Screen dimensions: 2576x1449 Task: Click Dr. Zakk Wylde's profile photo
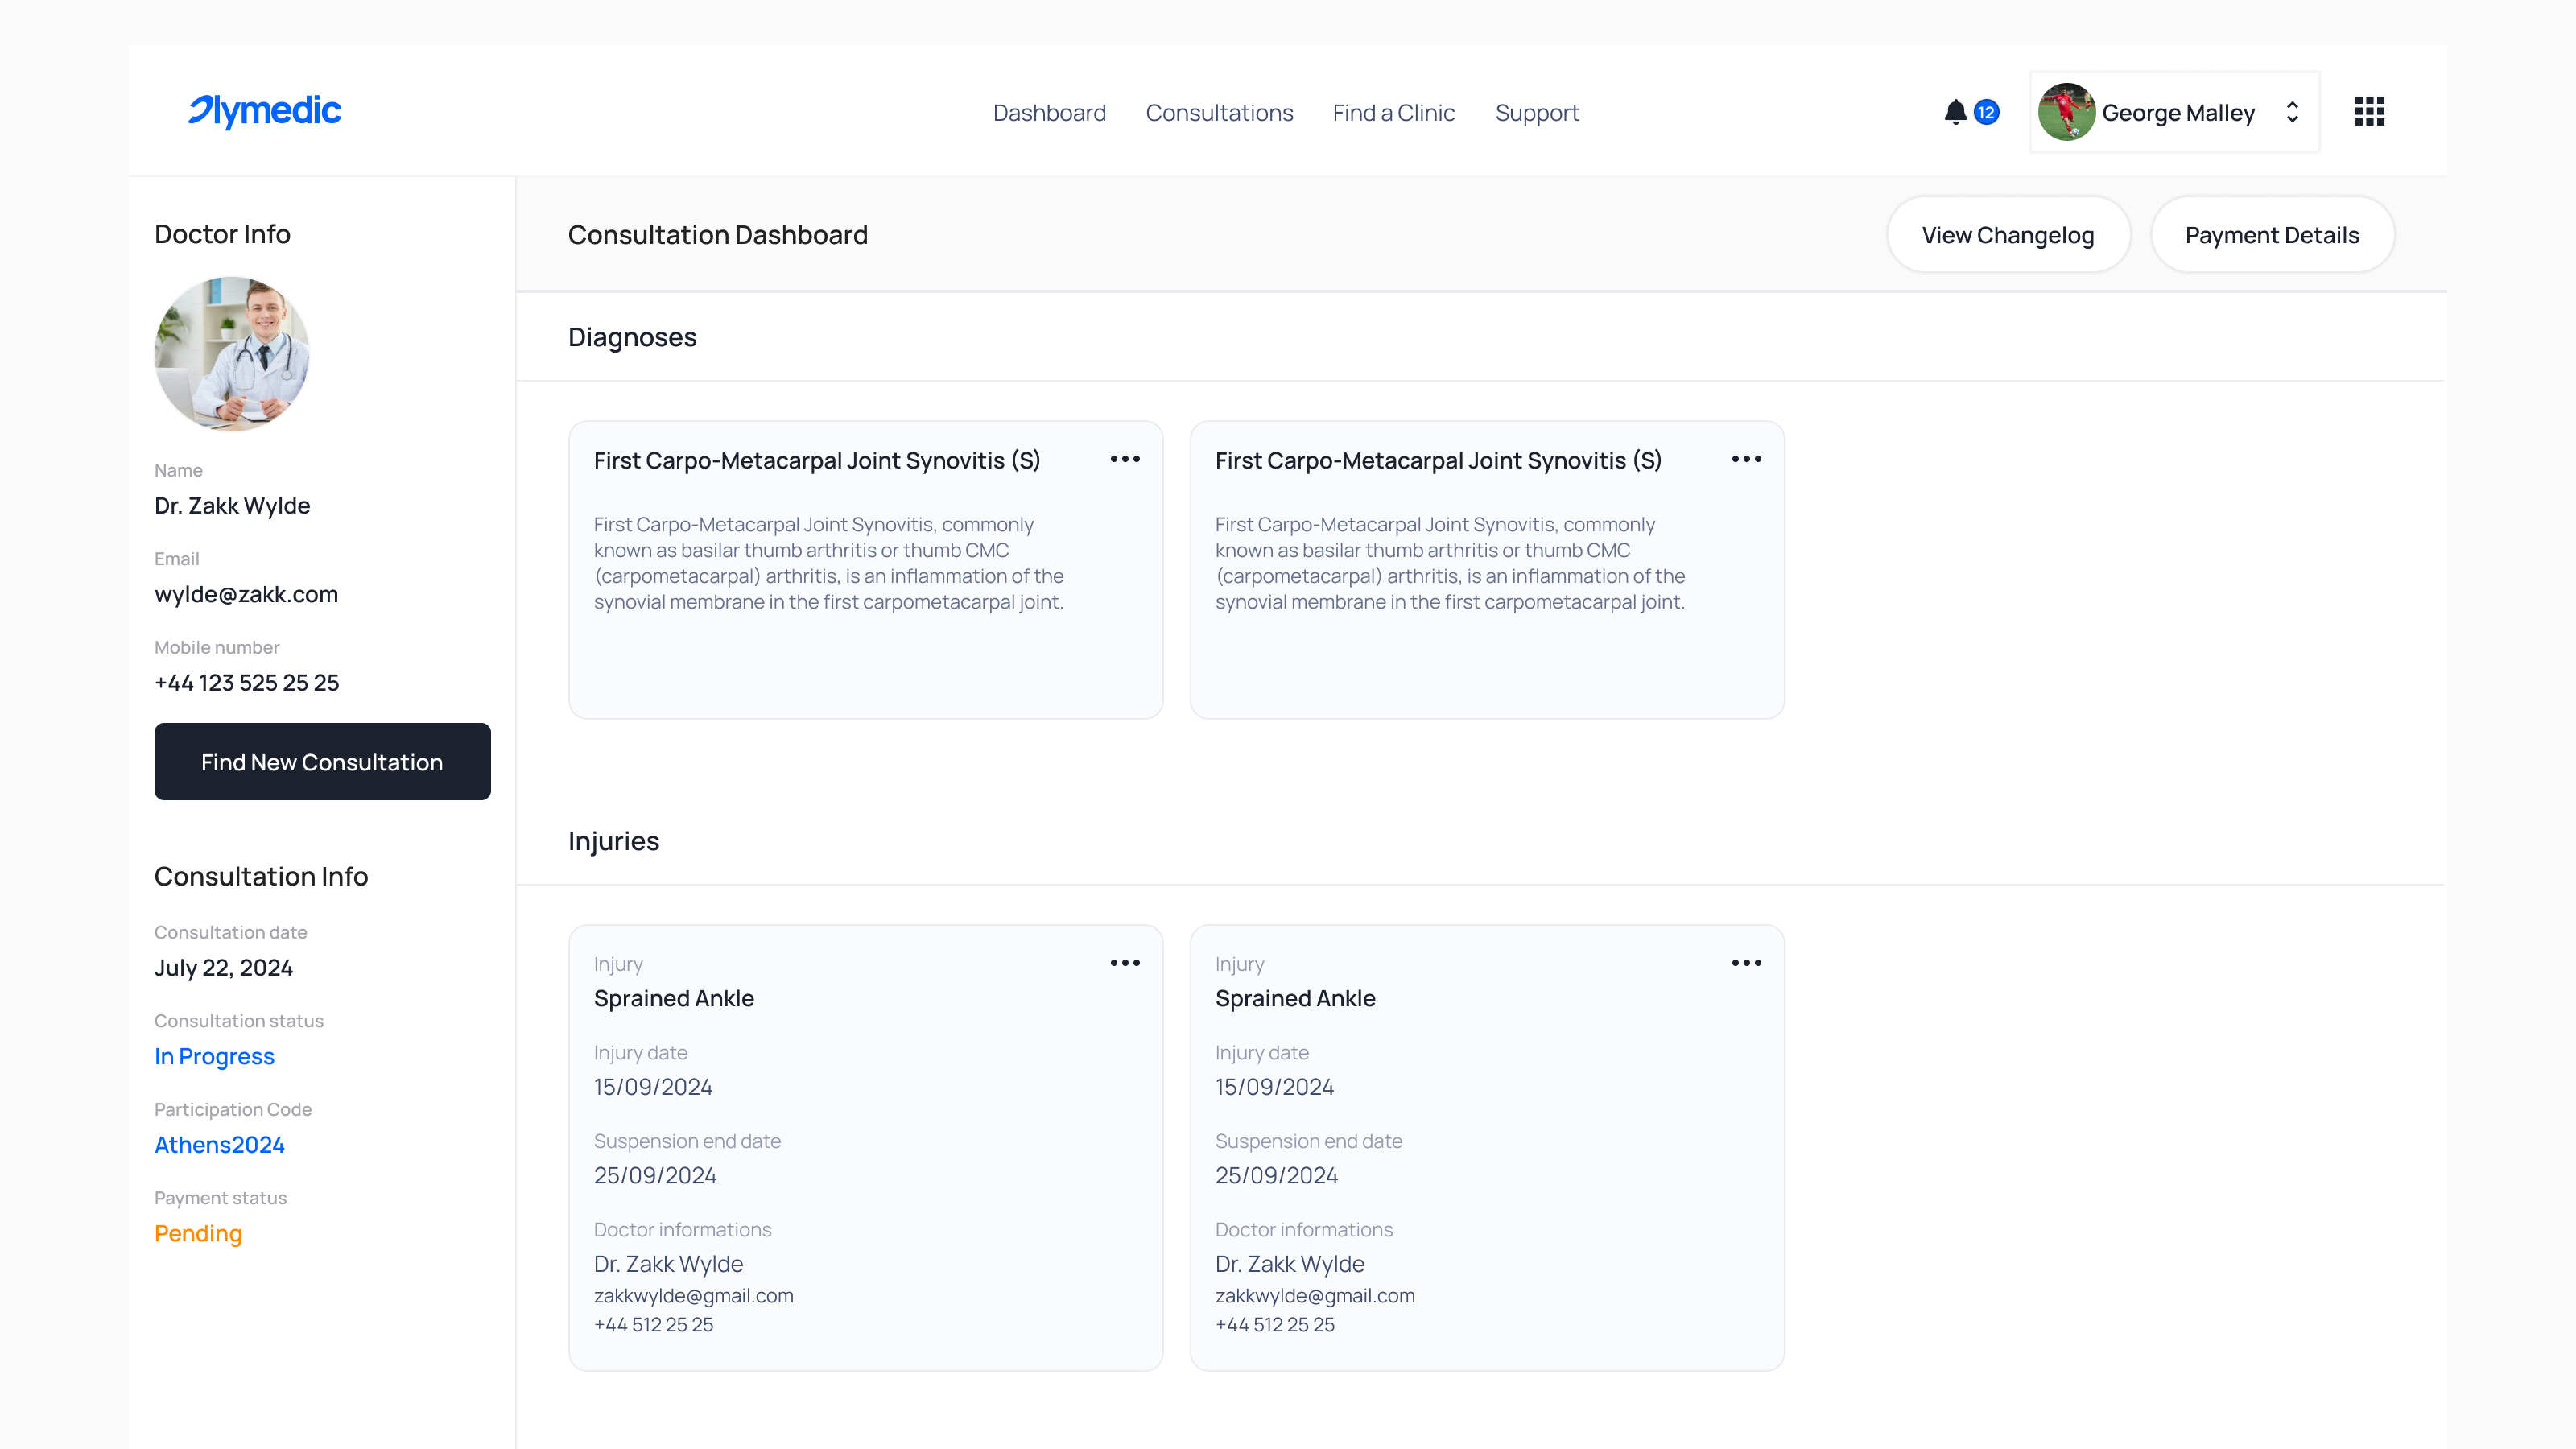[x=232, y=354]
